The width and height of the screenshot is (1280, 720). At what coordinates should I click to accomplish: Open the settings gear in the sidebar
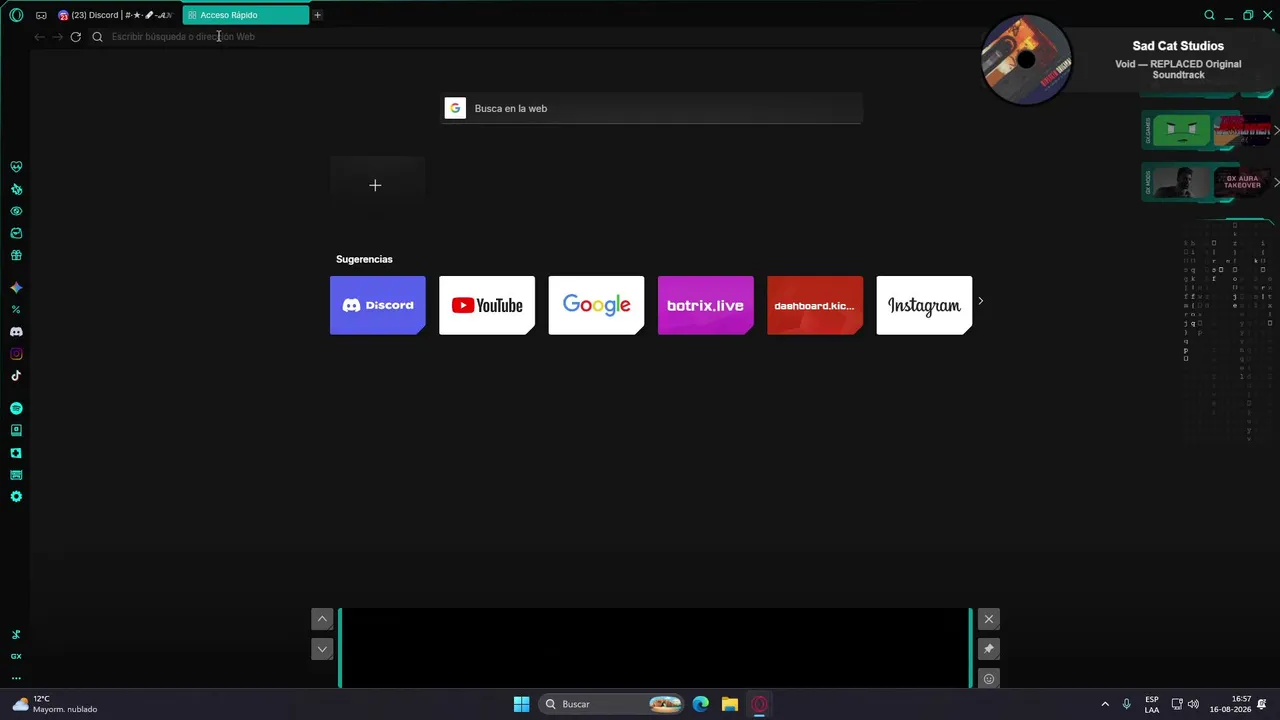click(x=16, y=497)
